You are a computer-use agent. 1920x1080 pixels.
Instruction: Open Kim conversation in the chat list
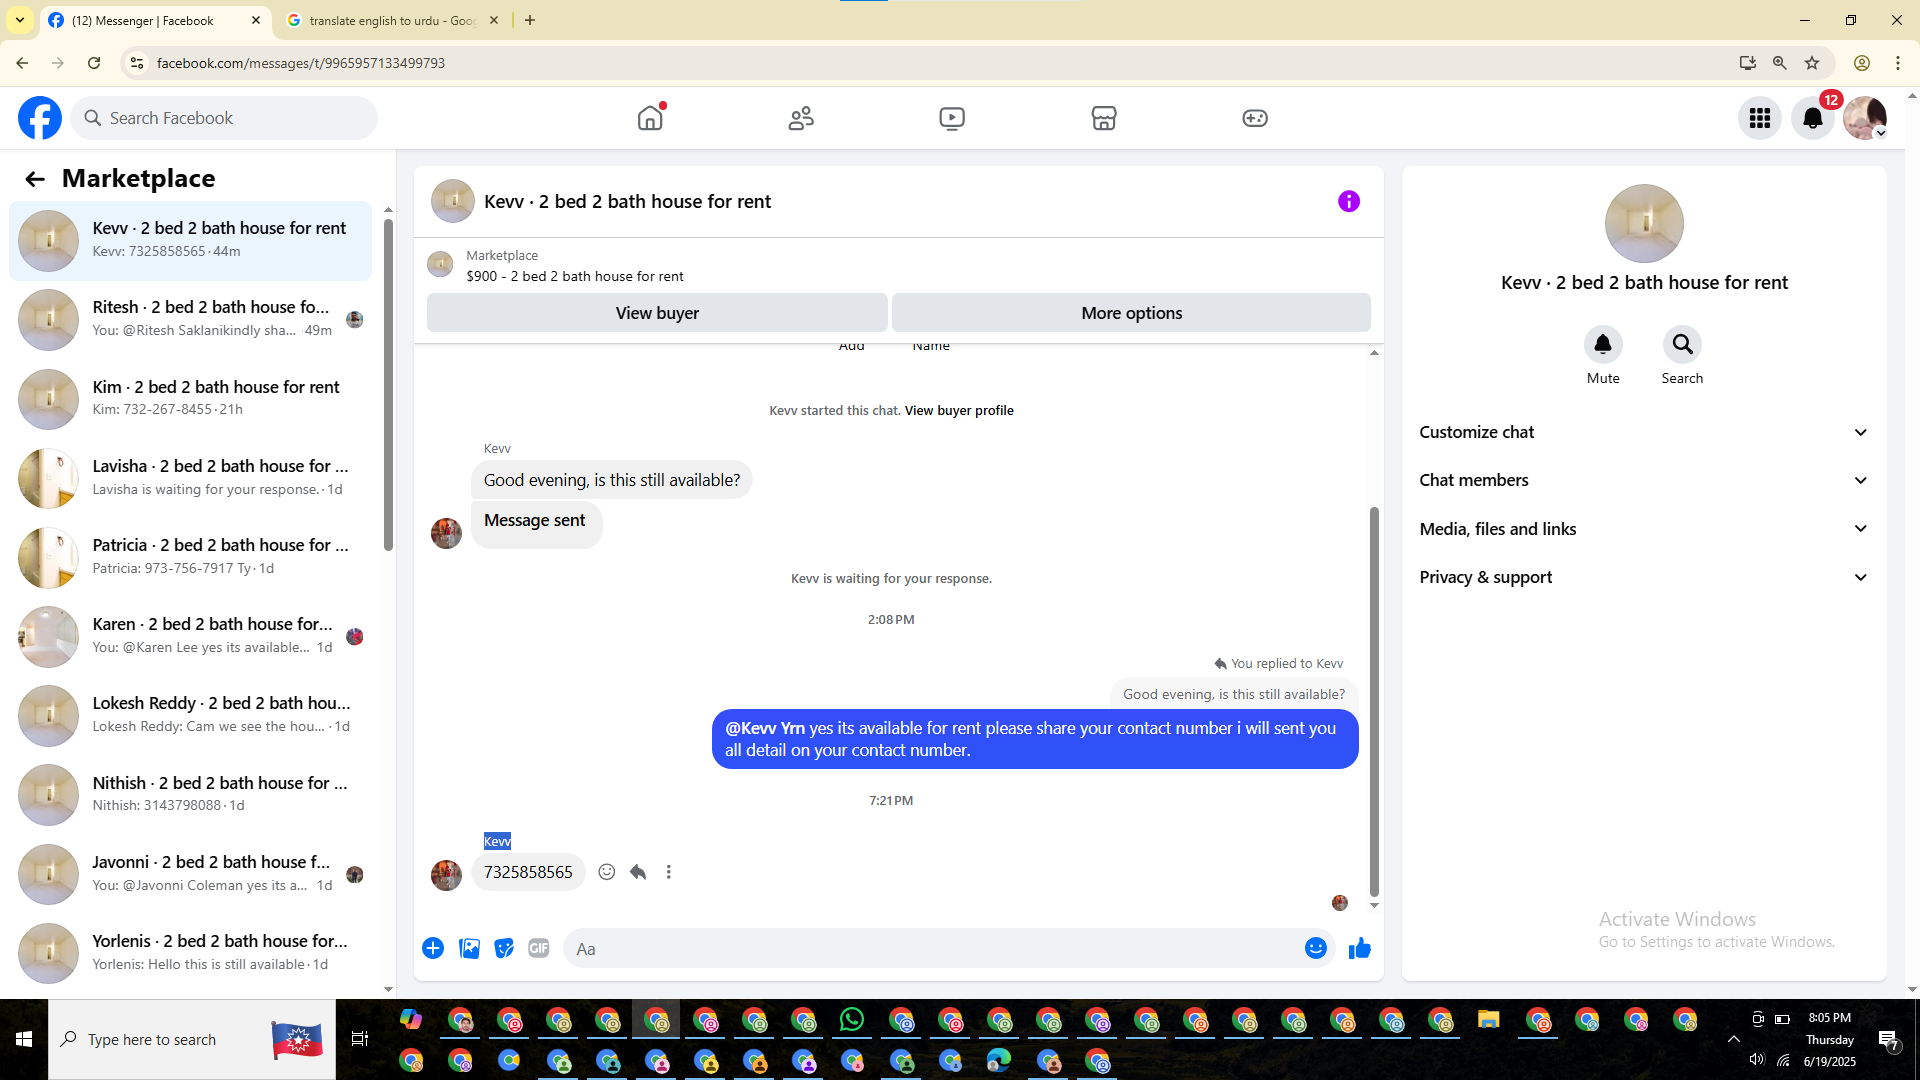click(190, 399)
